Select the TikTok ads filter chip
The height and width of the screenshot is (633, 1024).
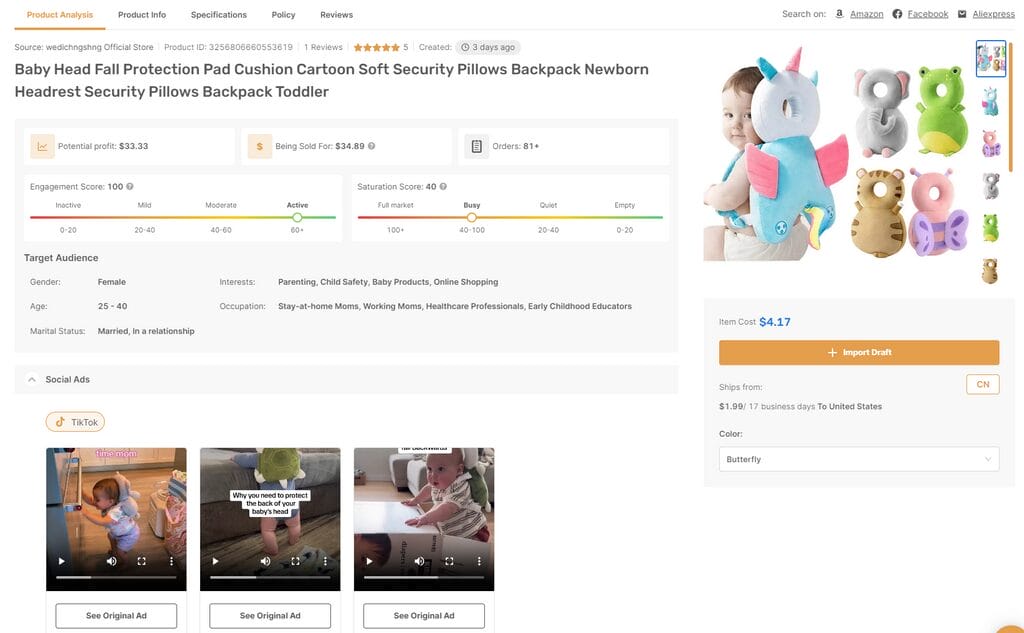coord(75,422)
